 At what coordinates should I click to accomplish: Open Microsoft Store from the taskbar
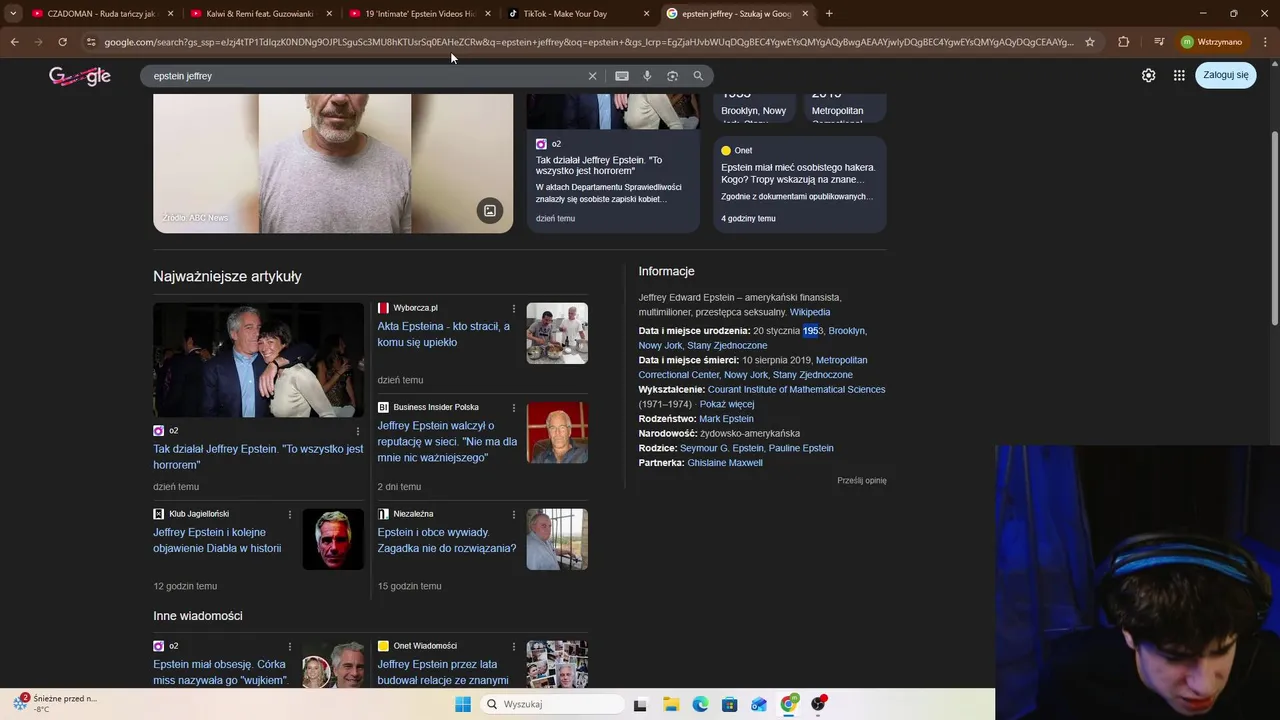coord(730,704)
